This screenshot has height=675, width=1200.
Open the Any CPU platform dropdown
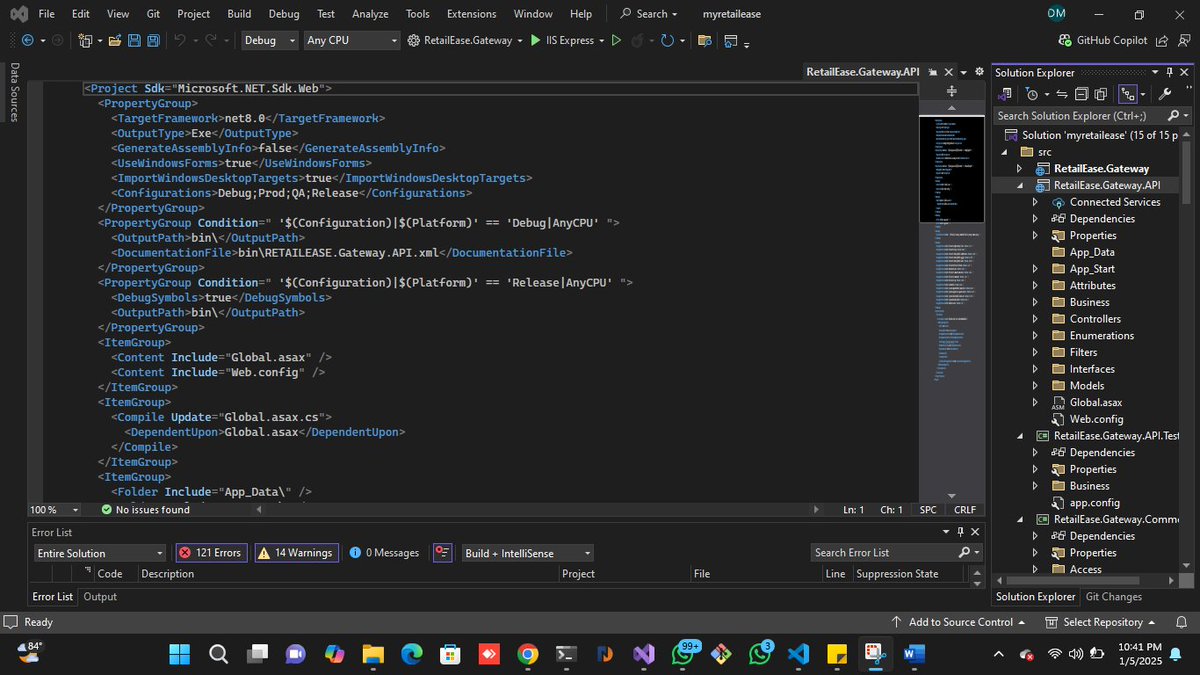[352, 41]
